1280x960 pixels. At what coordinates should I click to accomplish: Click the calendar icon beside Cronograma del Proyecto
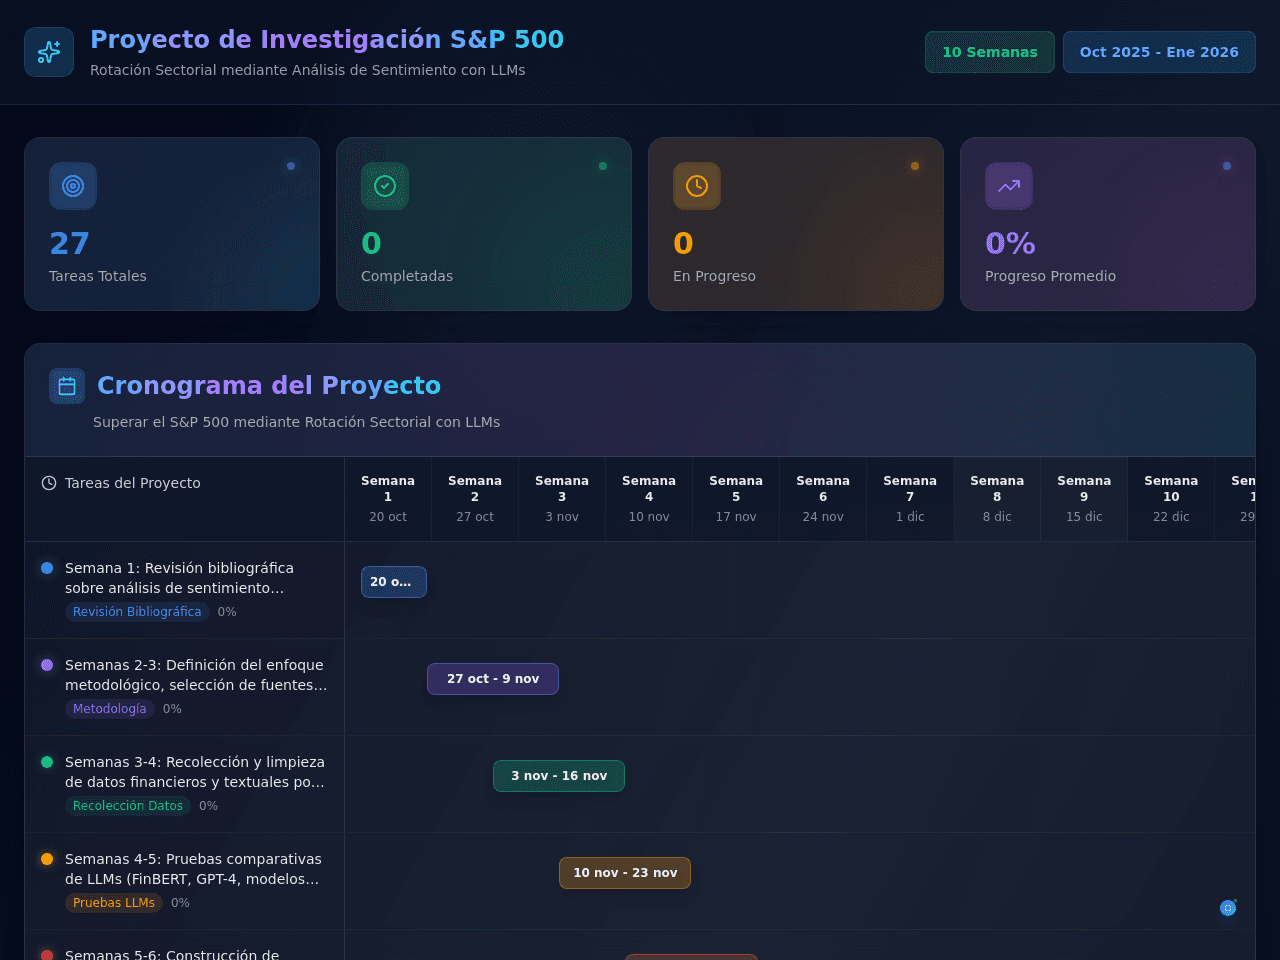click(x=67, y=386)
